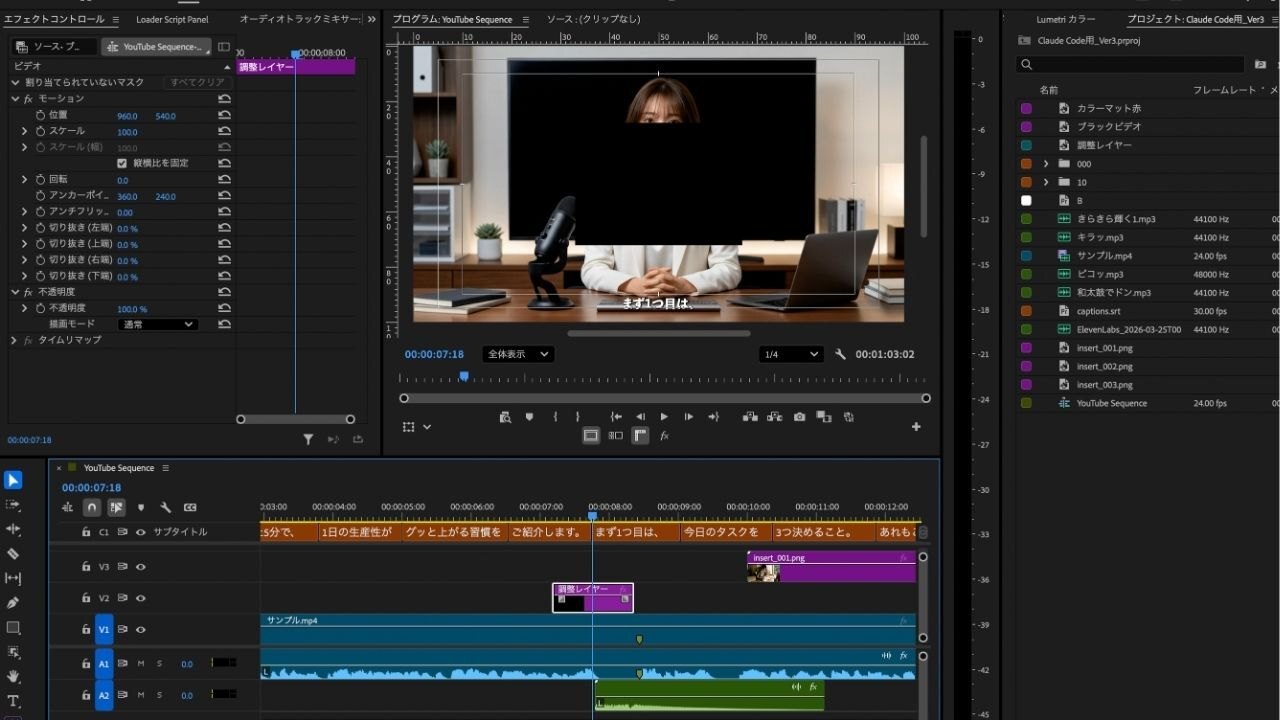The height and width of the screenshot is (720, 1280).
Task: Click the すべてクリア button
Action: click(x=197, y=82)
